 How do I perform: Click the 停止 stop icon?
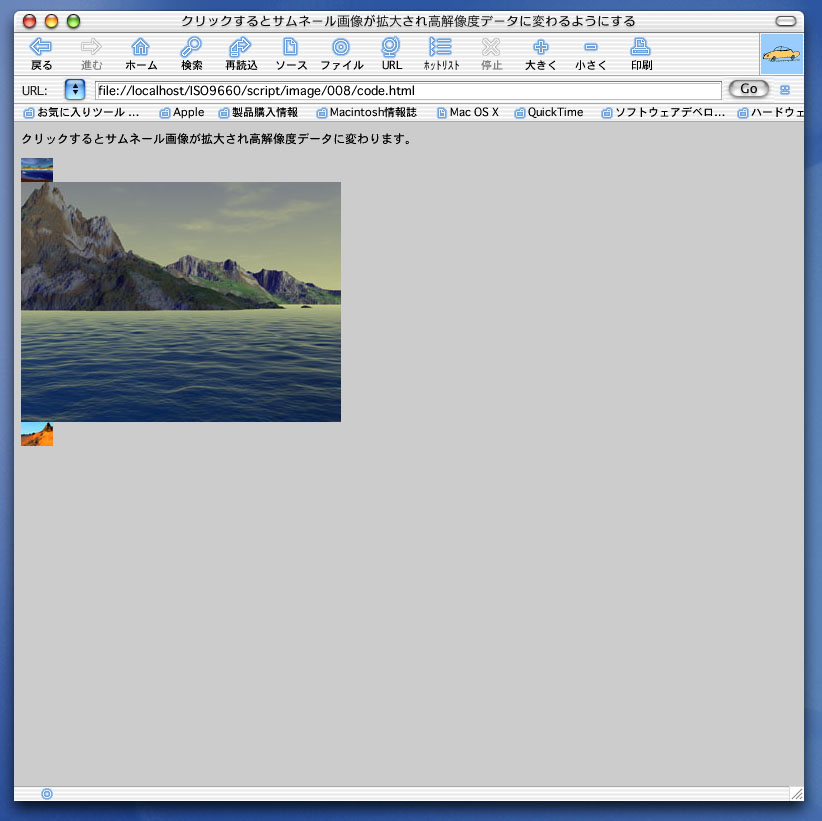point(491,47)
